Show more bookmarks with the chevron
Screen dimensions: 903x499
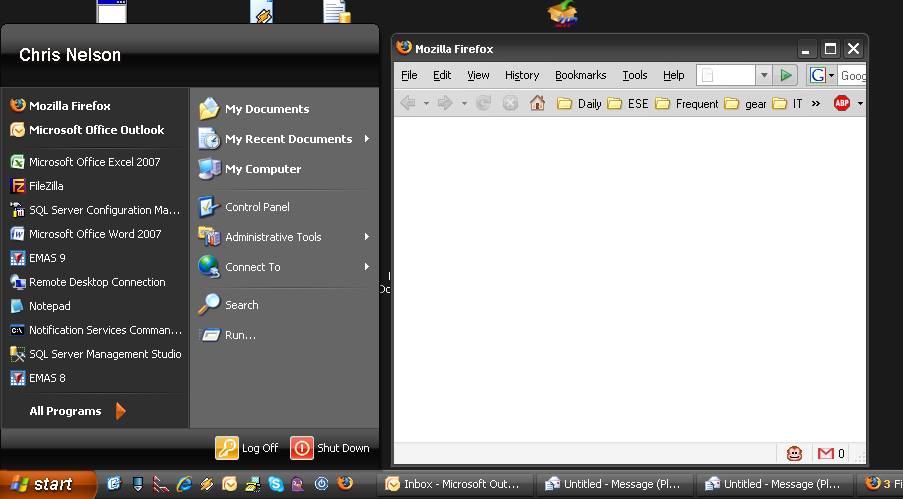(815, 104)
